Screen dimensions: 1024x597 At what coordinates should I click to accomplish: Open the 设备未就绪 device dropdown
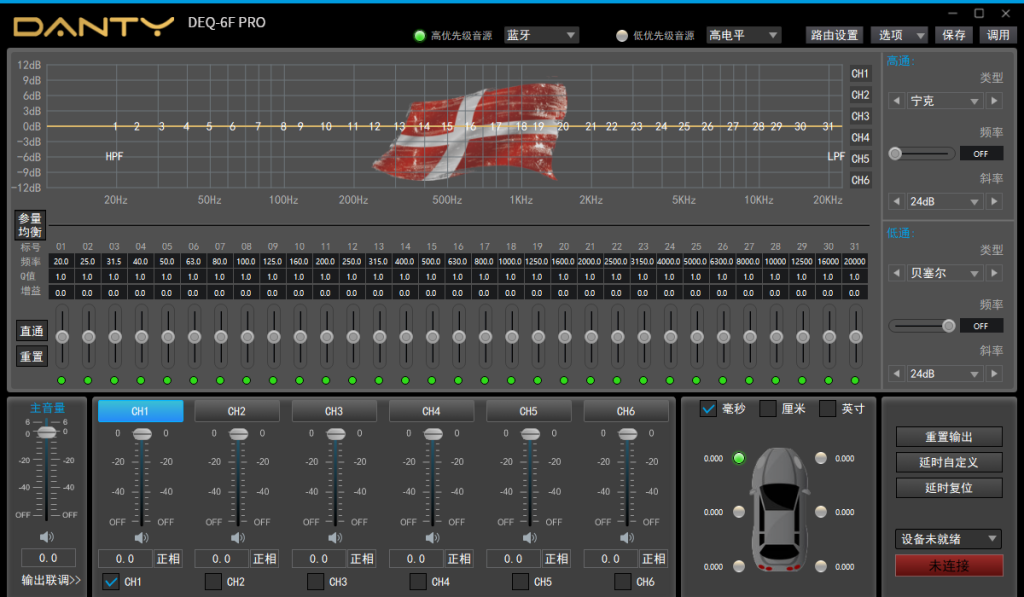pos(949,539)
